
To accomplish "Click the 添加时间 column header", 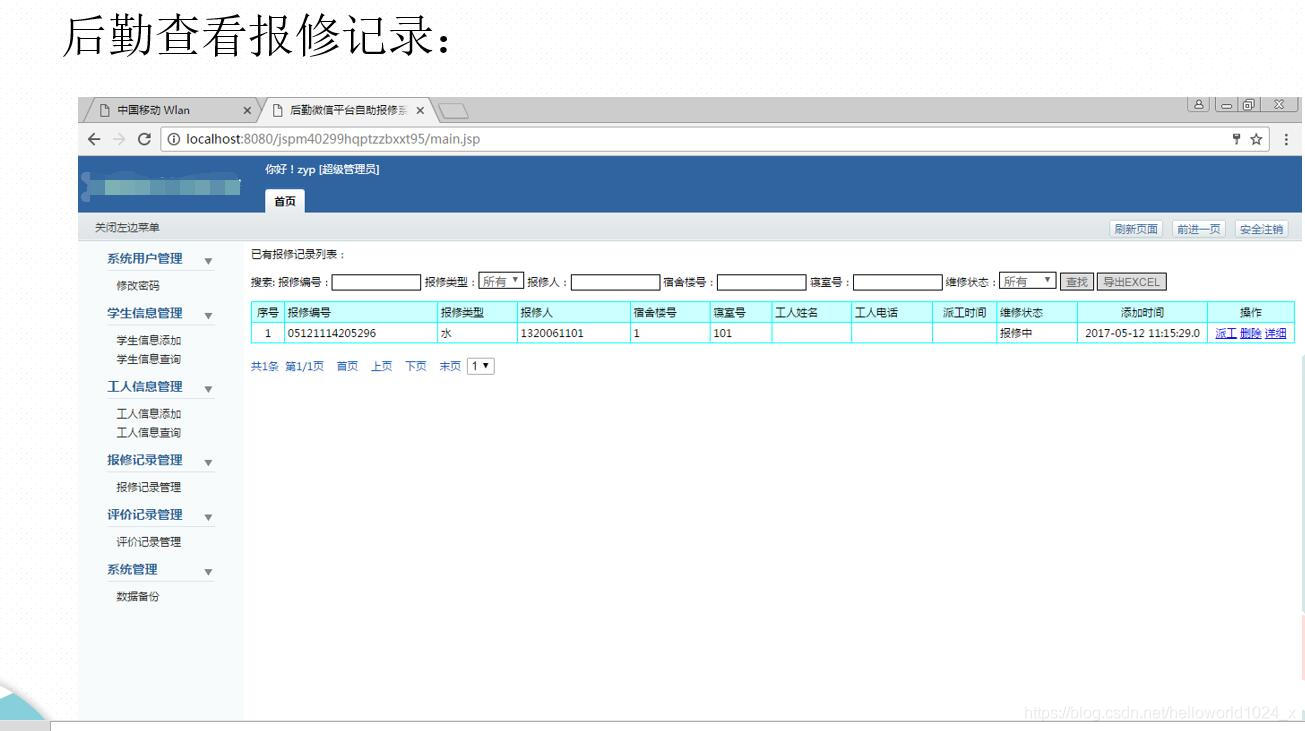I will point(1142,312).
